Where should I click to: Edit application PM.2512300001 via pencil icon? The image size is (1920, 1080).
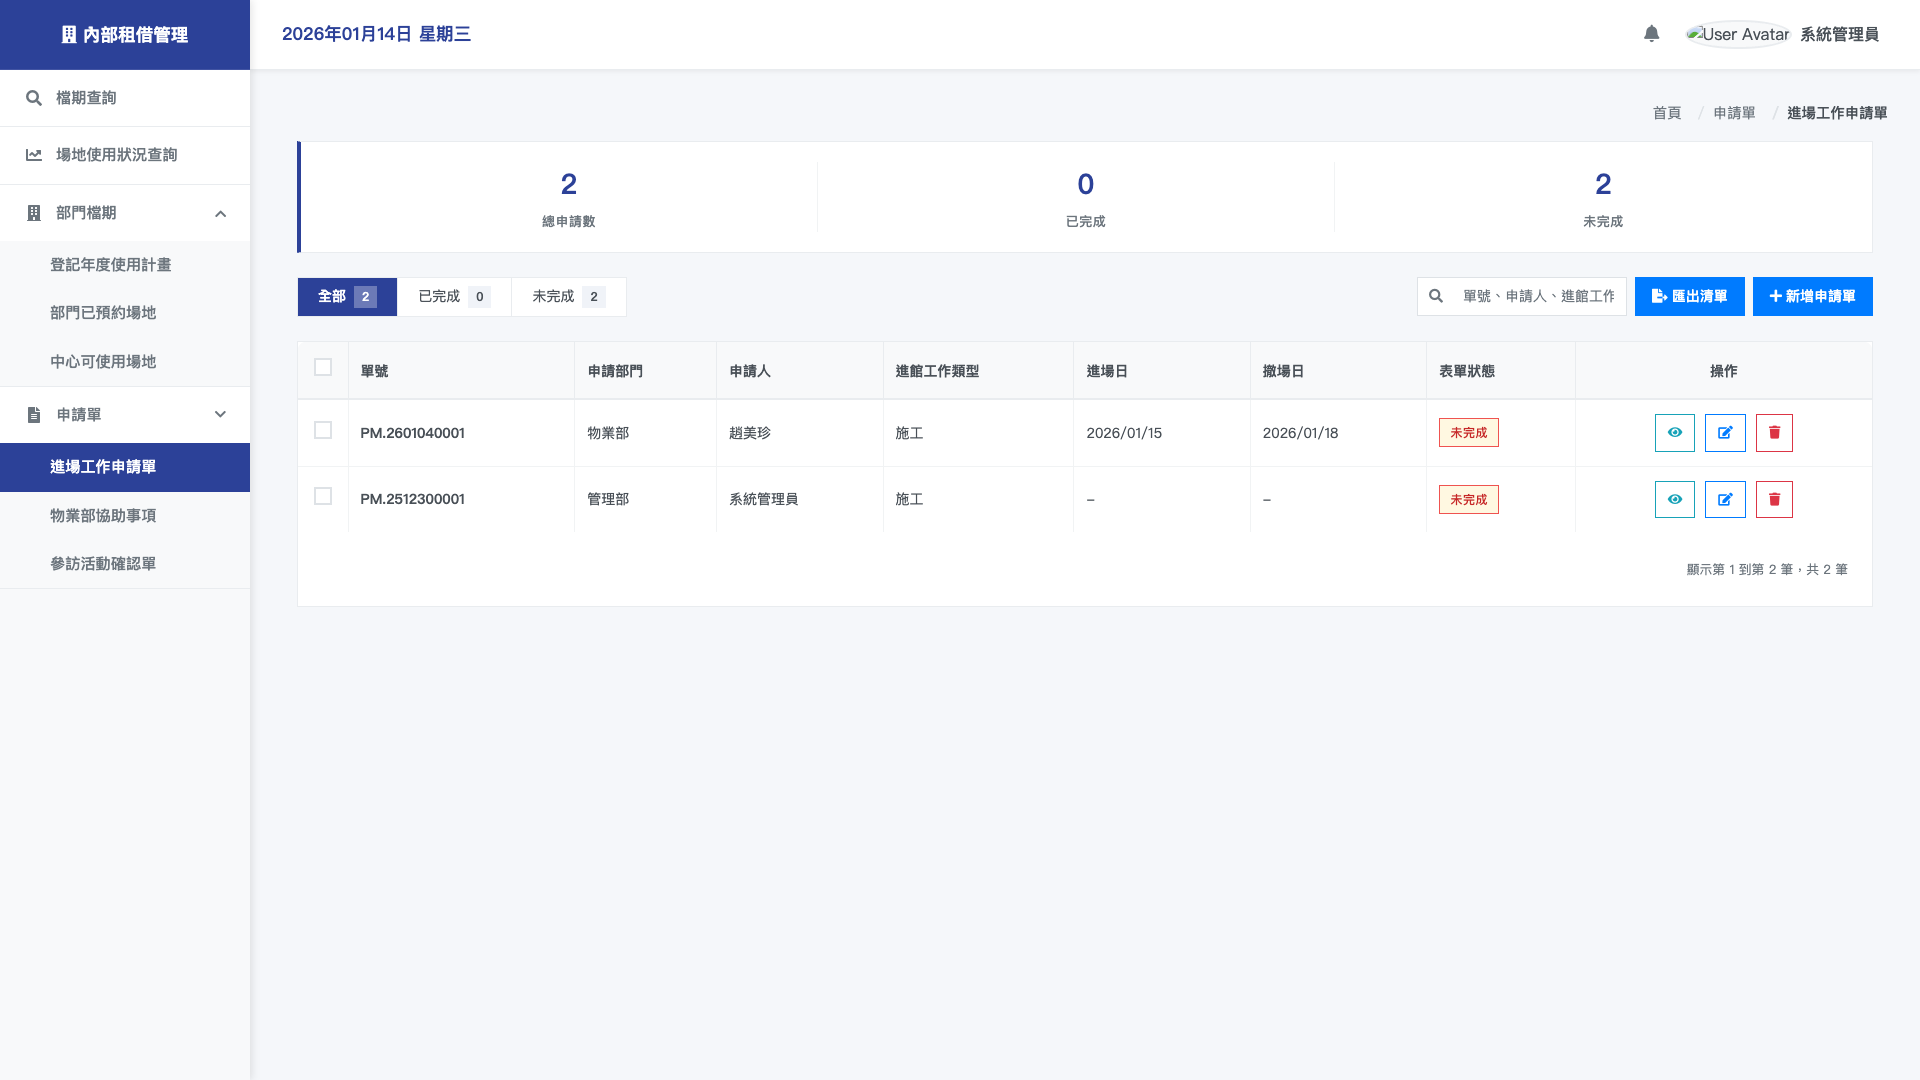pyautogui.click(x=1724, y=499)
